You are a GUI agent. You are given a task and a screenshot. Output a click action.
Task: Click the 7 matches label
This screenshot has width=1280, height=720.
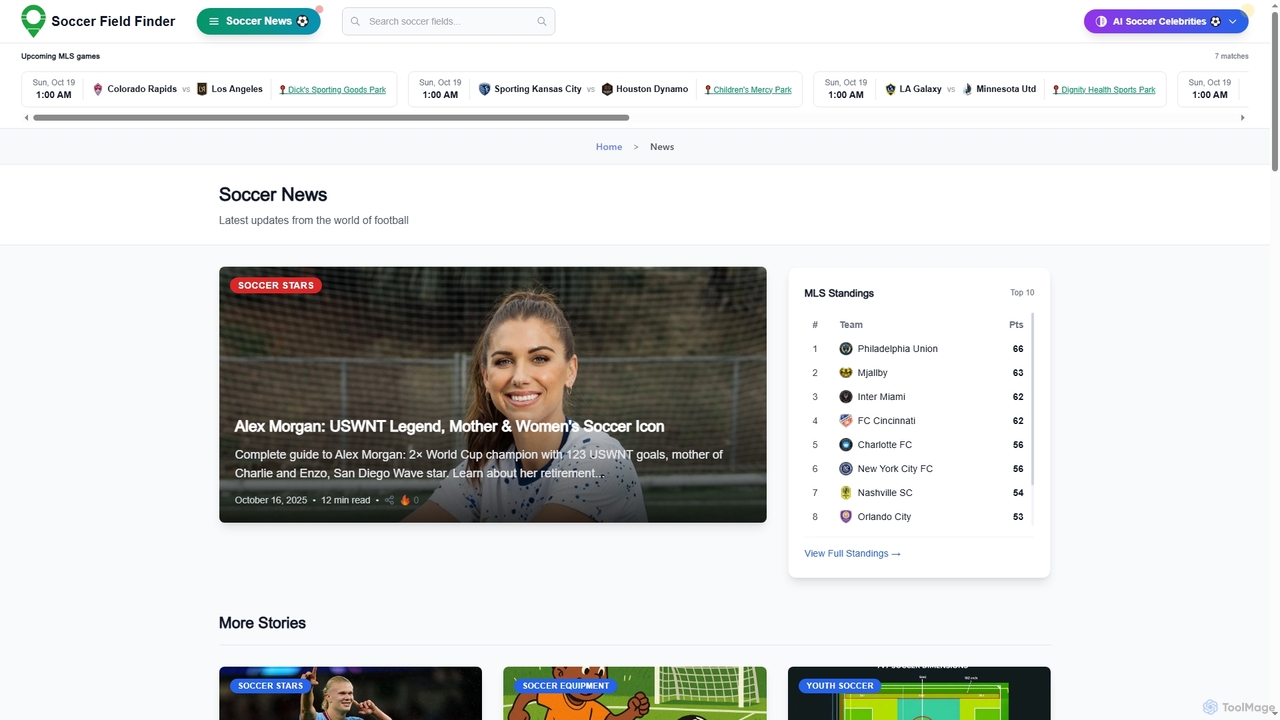click(1232, 56)
